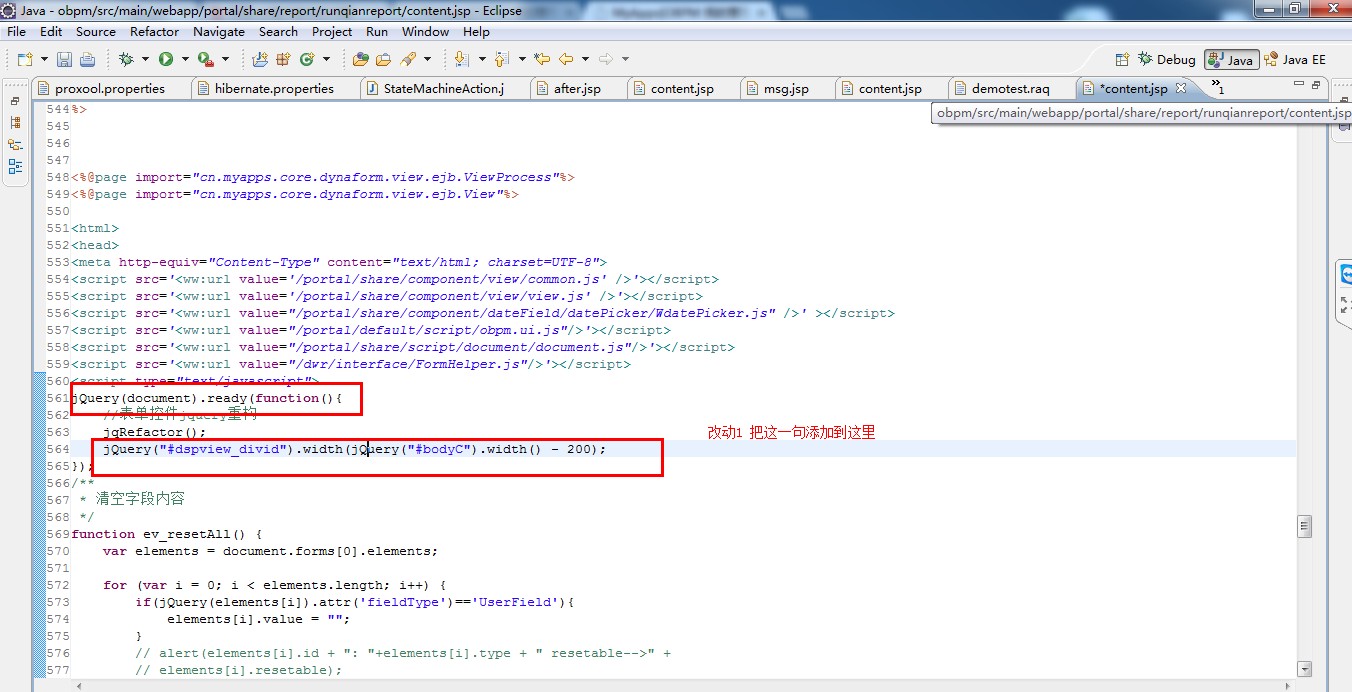Jump to Last Edit Location icon
Screen dimensions: 1352x692
point(542,59)
